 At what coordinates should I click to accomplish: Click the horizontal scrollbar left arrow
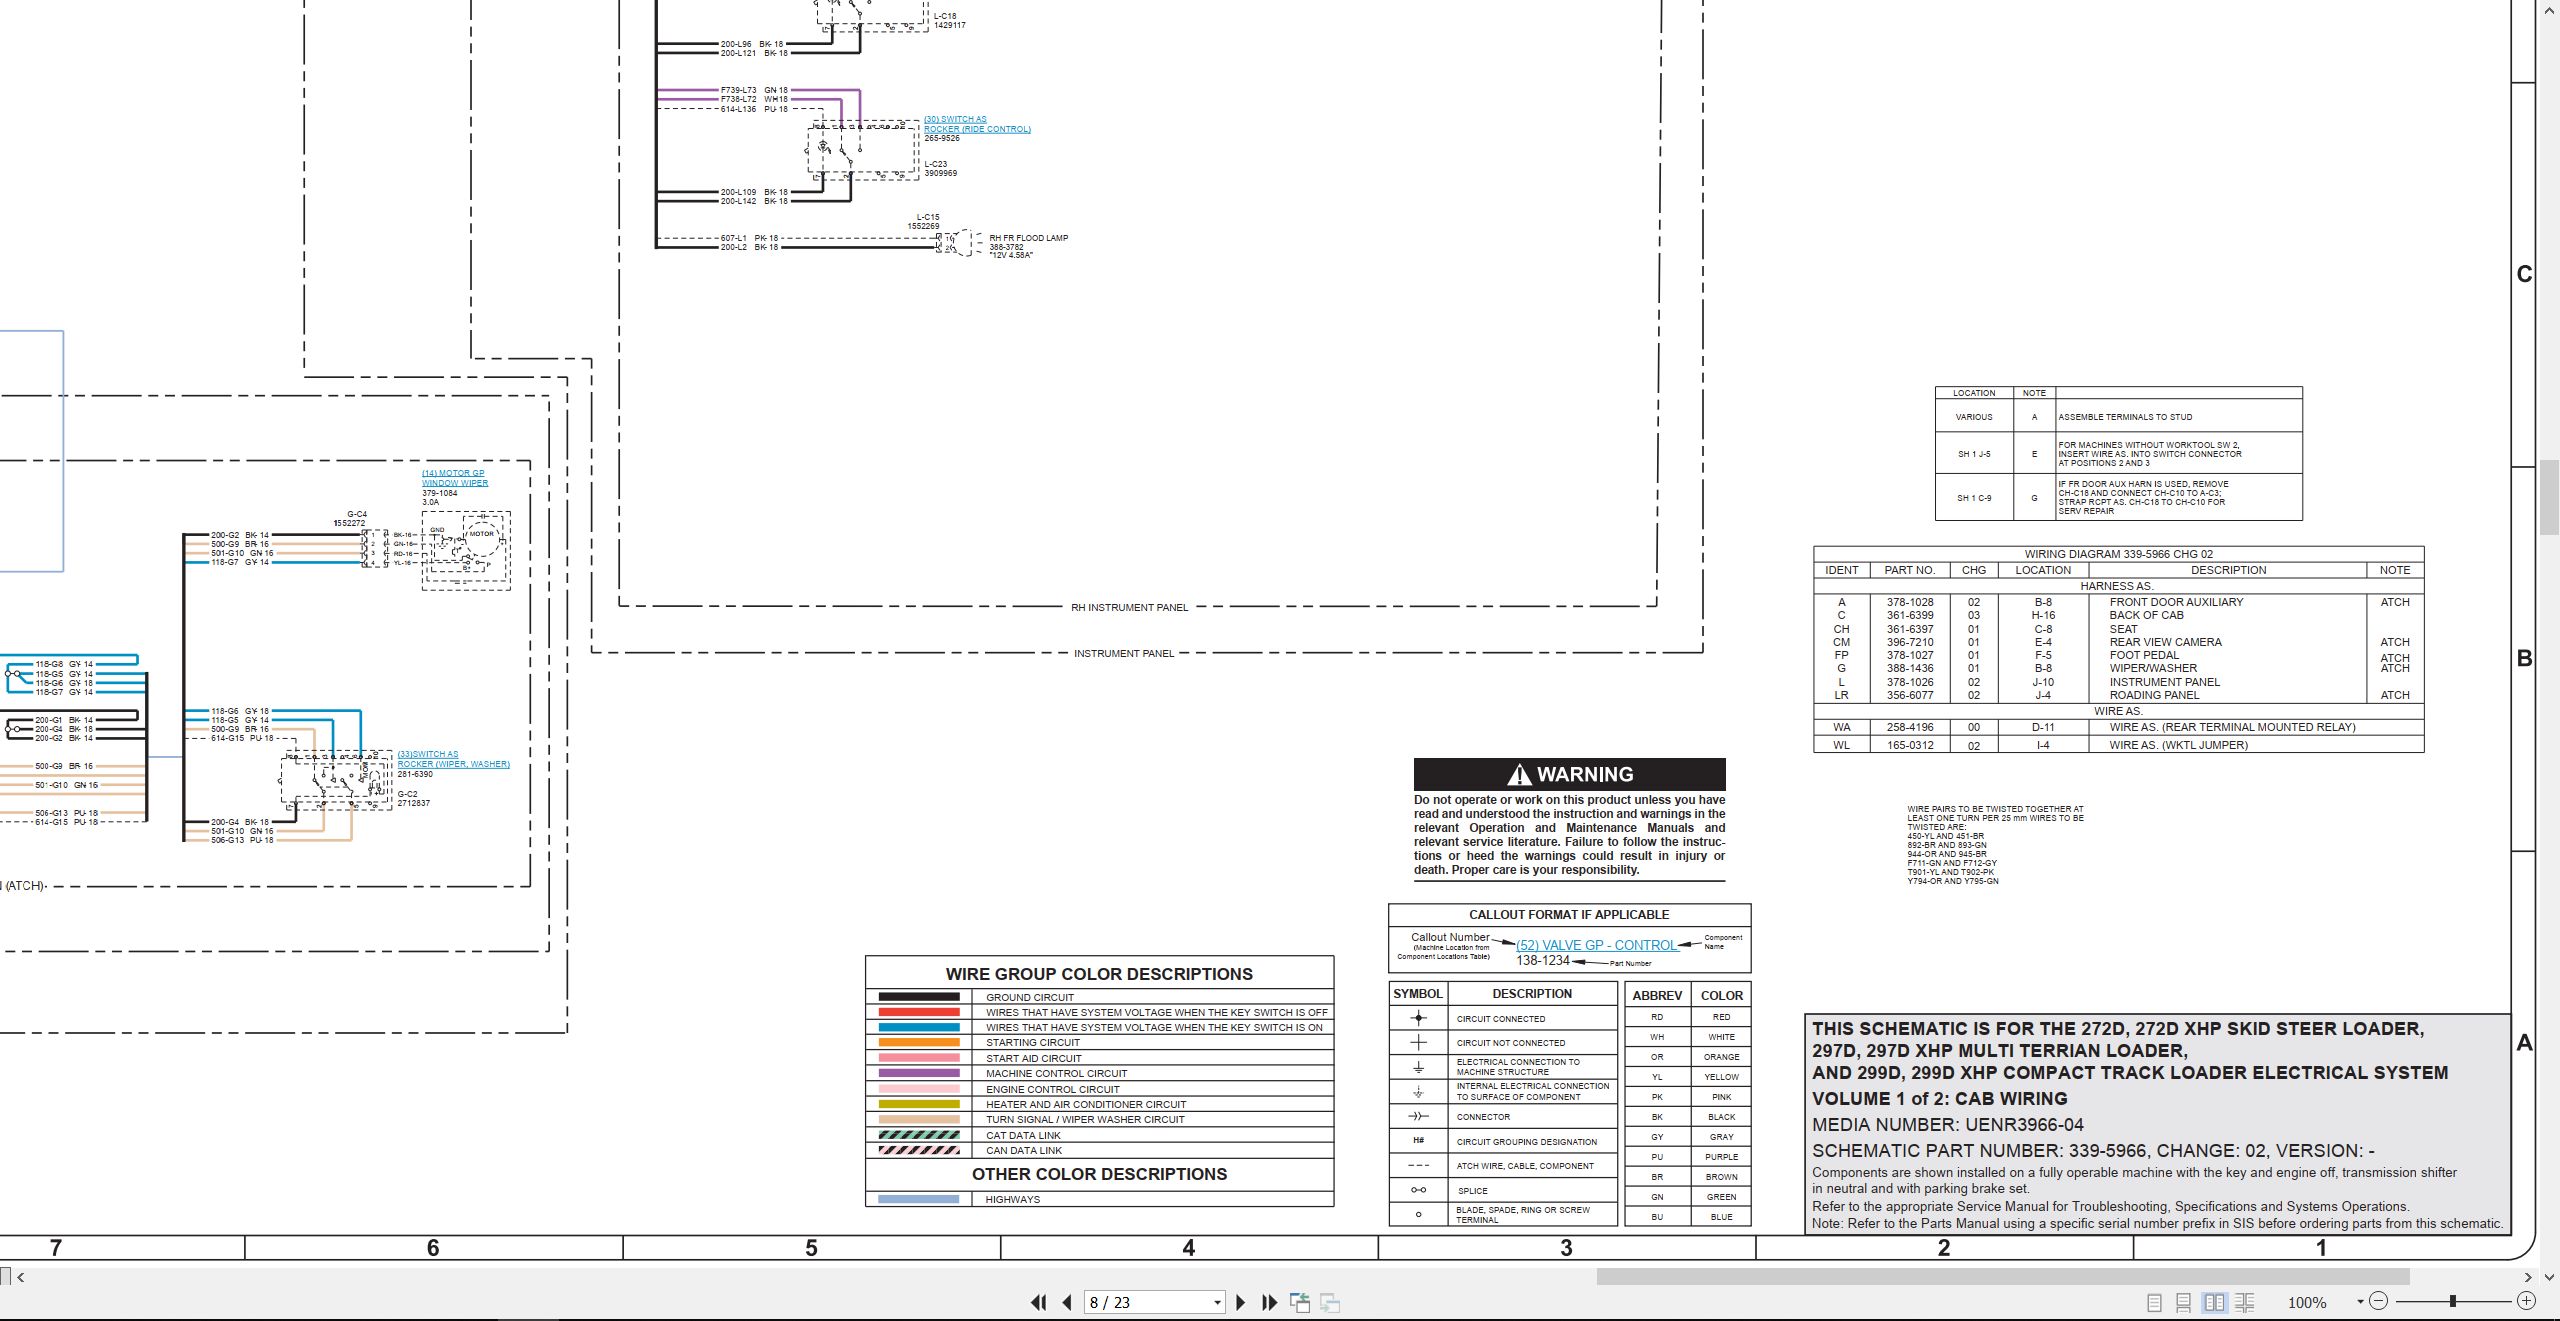tap(20, 1277)
